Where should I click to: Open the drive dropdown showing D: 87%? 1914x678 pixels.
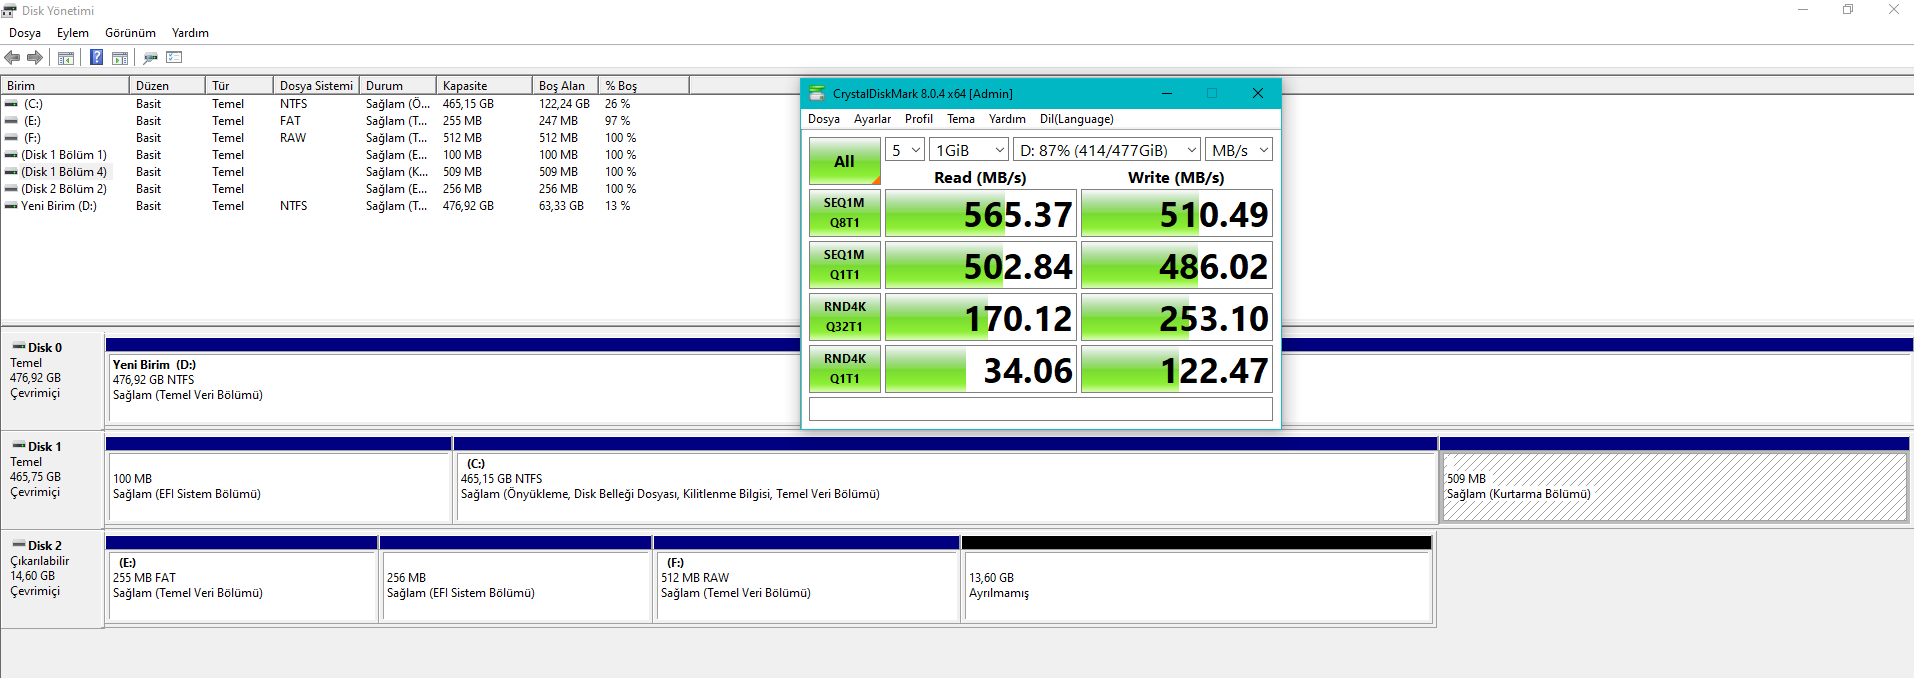click(1107, 150)
